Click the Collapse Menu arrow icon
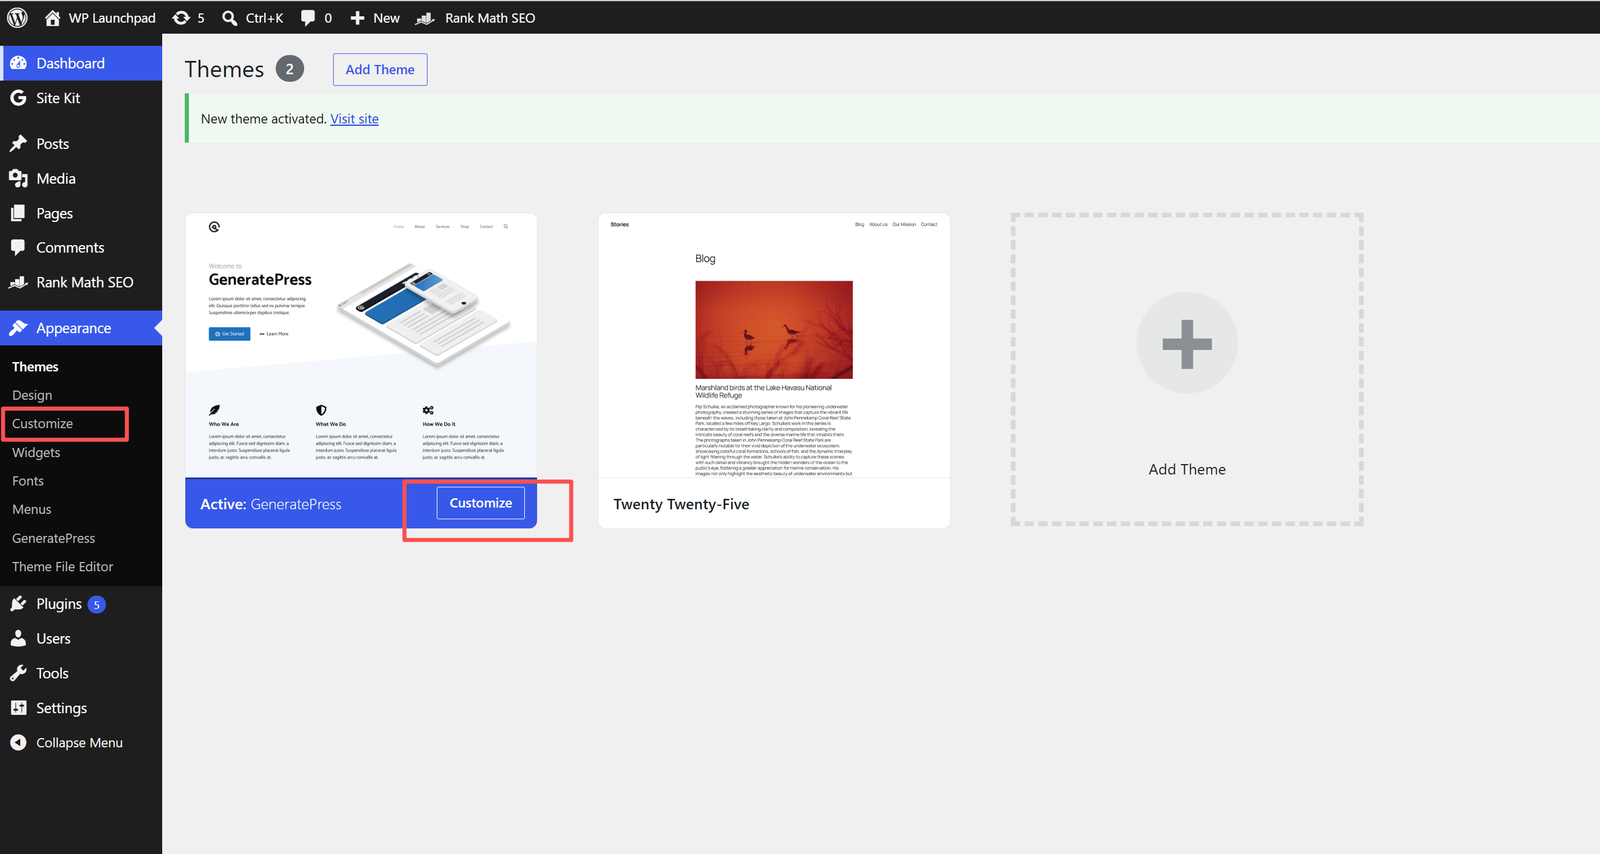Viewport: 1600px width, 854px height. (18, 743)
